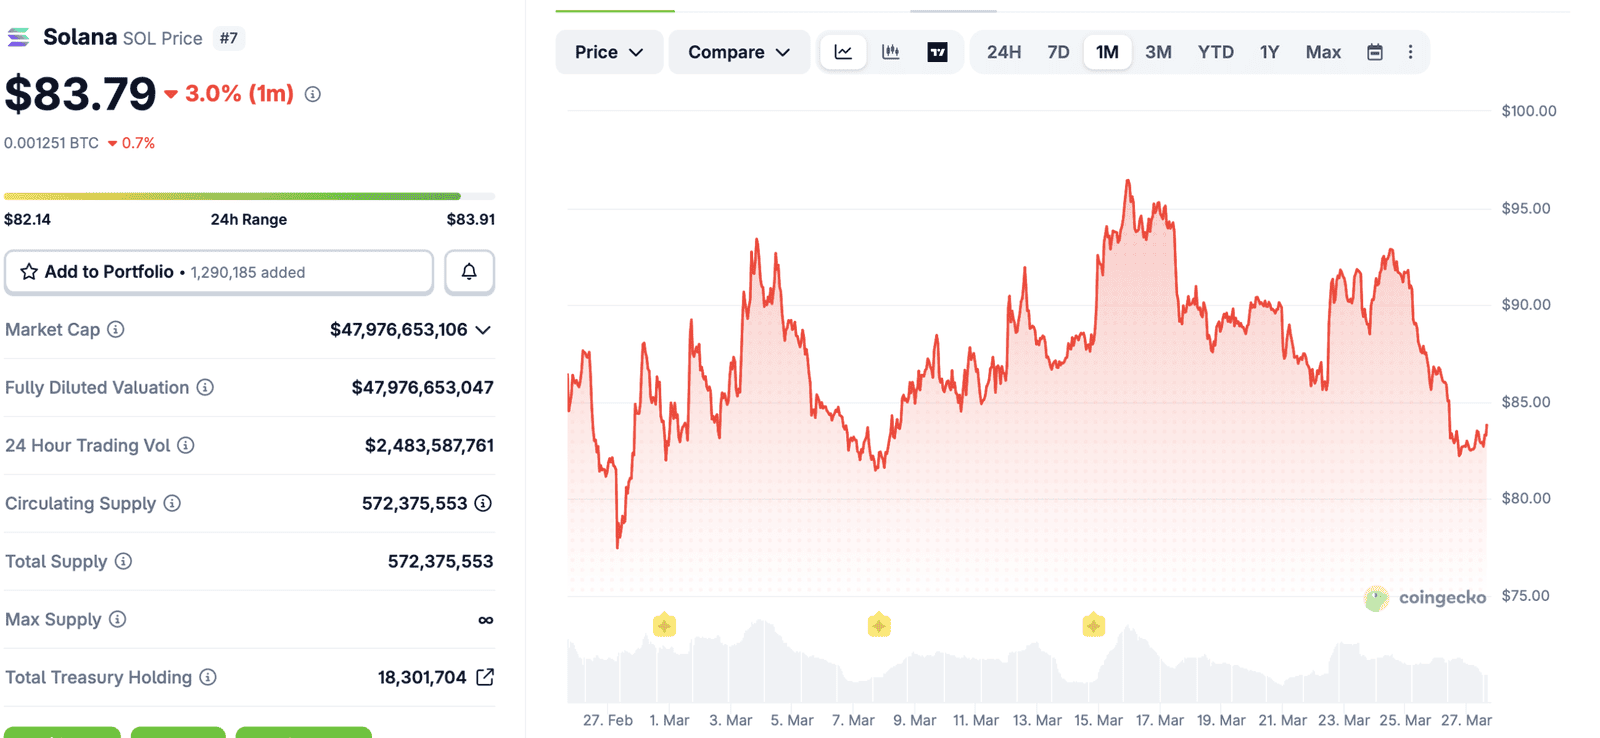
Task: Click the 27. Feb x-axis date label
Action: [x=608, y=720]
